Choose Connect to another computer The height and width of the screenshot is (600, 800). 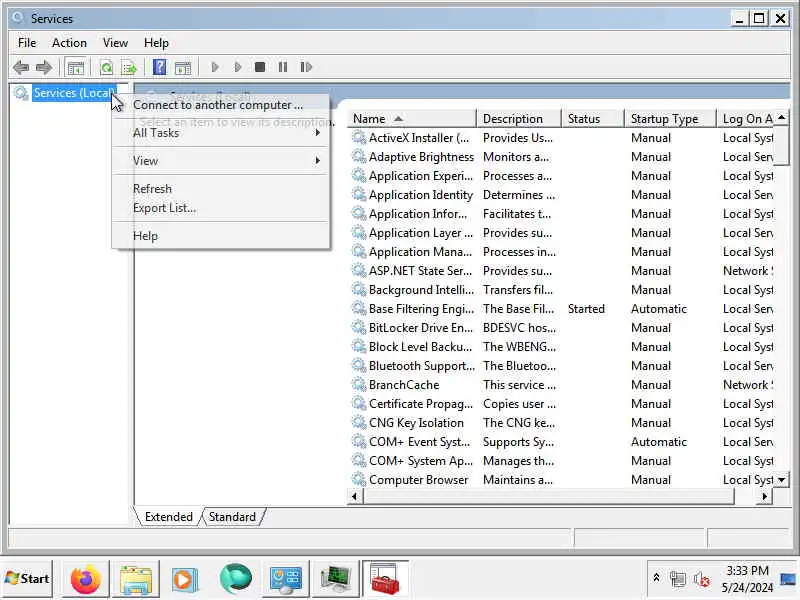(220, 105)
